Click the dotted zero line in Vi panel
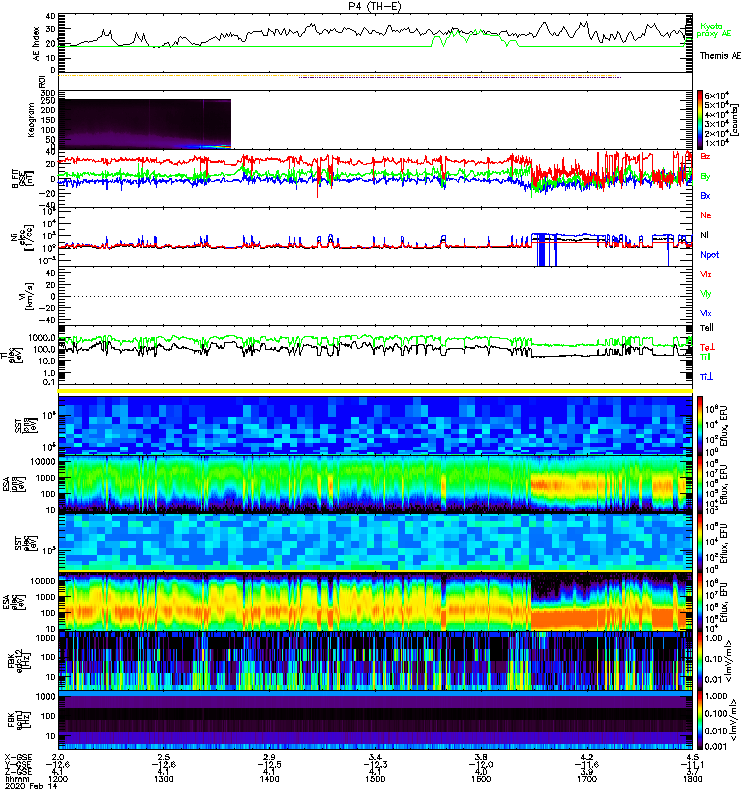This screenshot has height=800, width=750. pyautogui.click(x=376, y=296)
